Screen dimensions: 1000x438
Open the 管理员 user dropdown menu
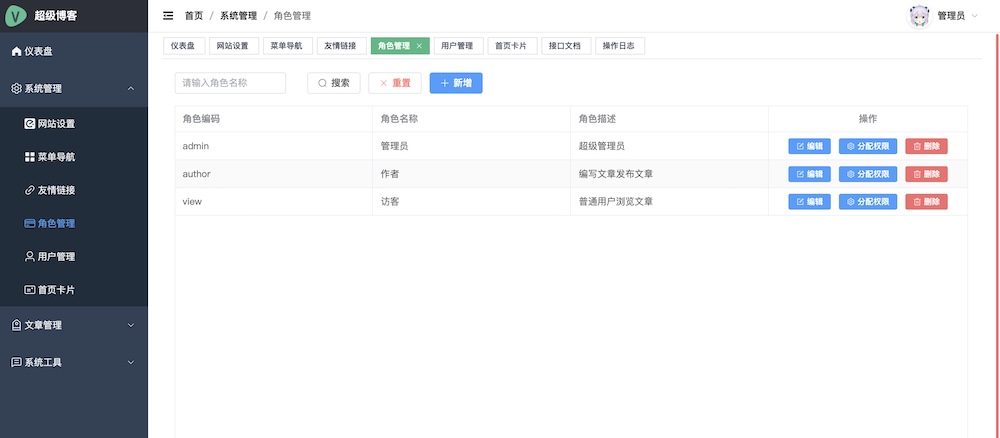[x=960, y=16]
